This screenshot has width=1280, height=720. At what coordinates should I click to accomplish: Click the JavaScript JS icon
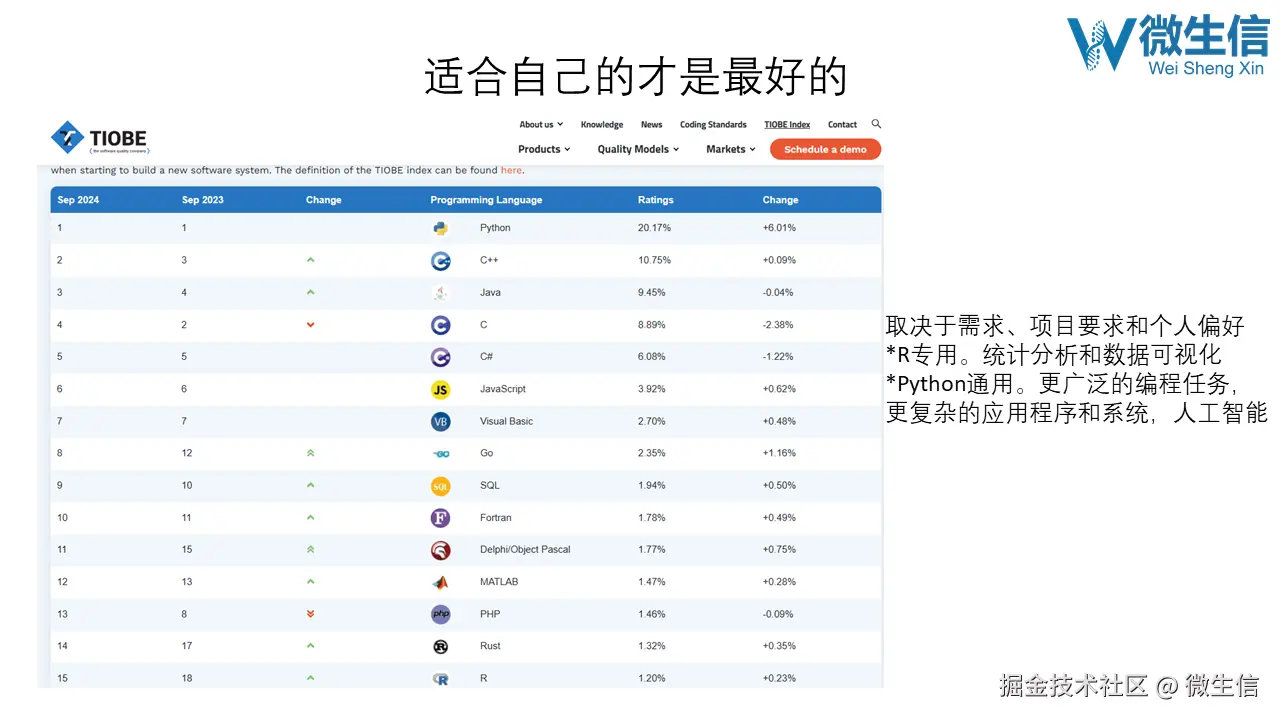coord(440,389)
